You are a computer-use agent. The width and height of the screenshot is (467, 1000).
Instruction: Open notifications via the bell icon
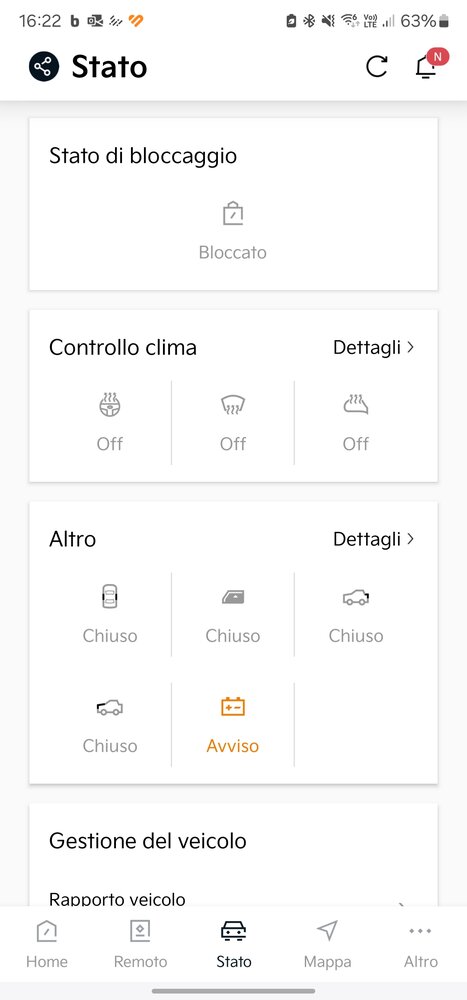coord(426,66)
